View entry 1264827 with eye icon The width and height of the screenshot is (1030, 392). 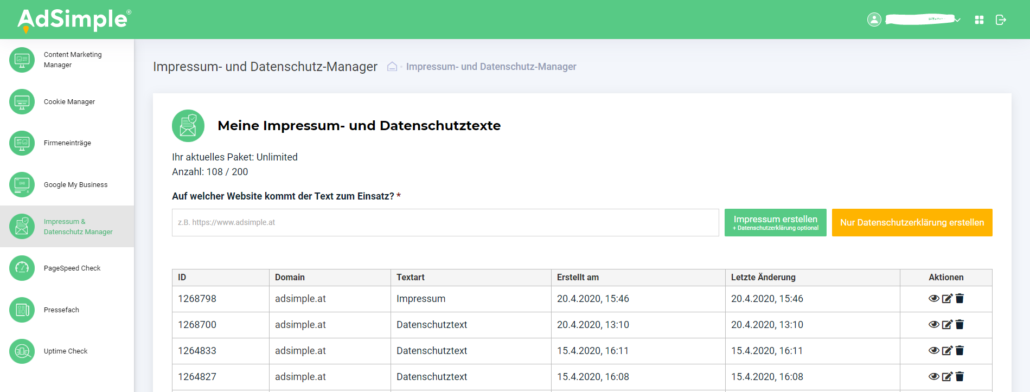(x=934, y=376)
